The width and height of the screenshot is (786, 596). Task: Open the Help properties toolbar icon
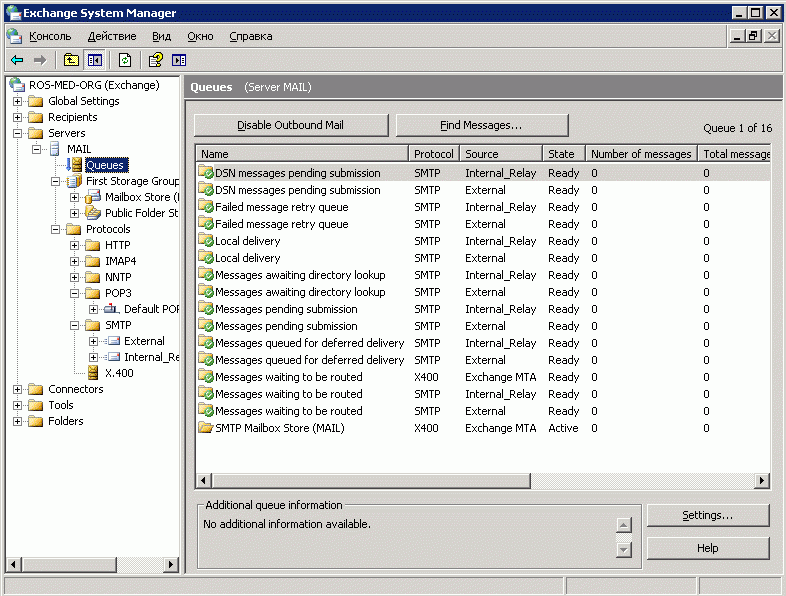point(156,61)
